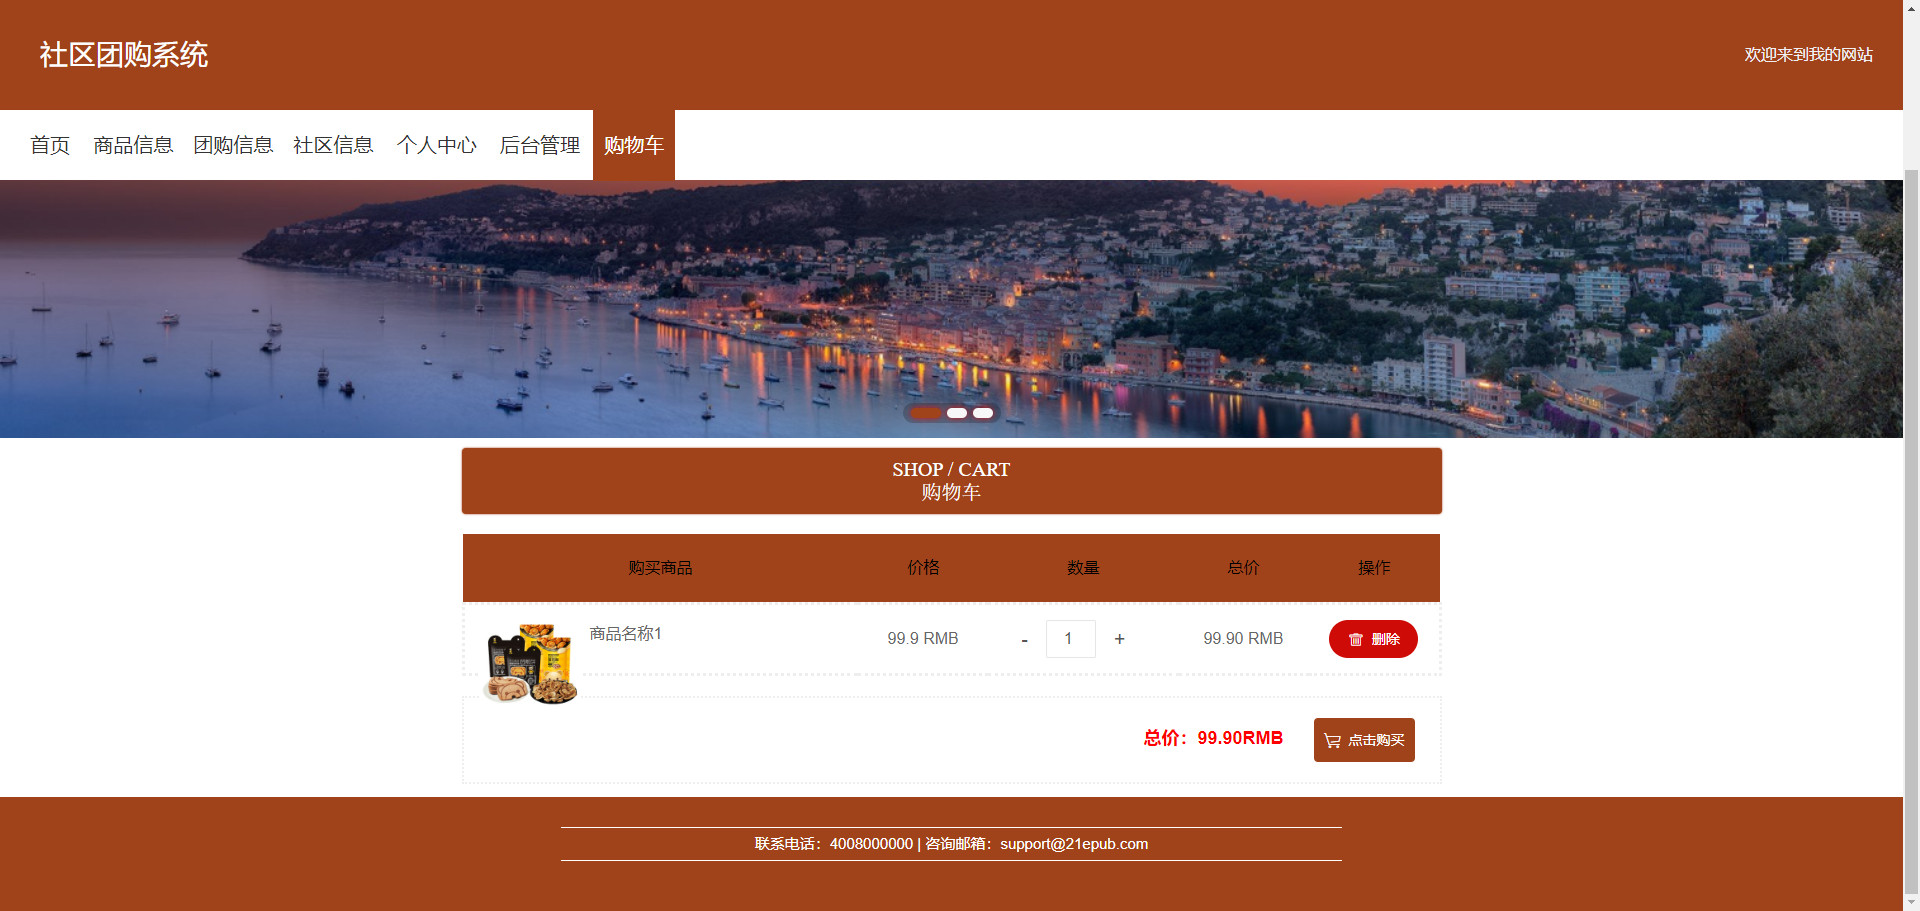Image resolution: width=1920 pixels, height=911 pixels.
Task: Delete item with the red 删除 button
Action: (x=1373, y=639)
